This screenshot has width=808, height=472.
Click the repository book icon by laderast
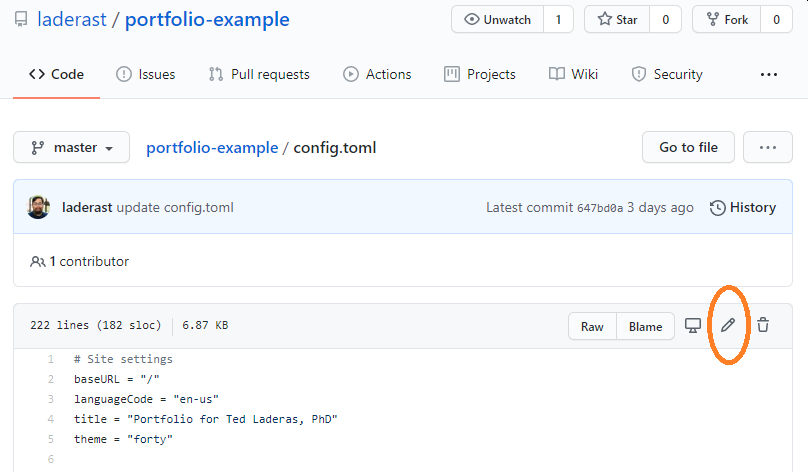[x=21, y=20]
